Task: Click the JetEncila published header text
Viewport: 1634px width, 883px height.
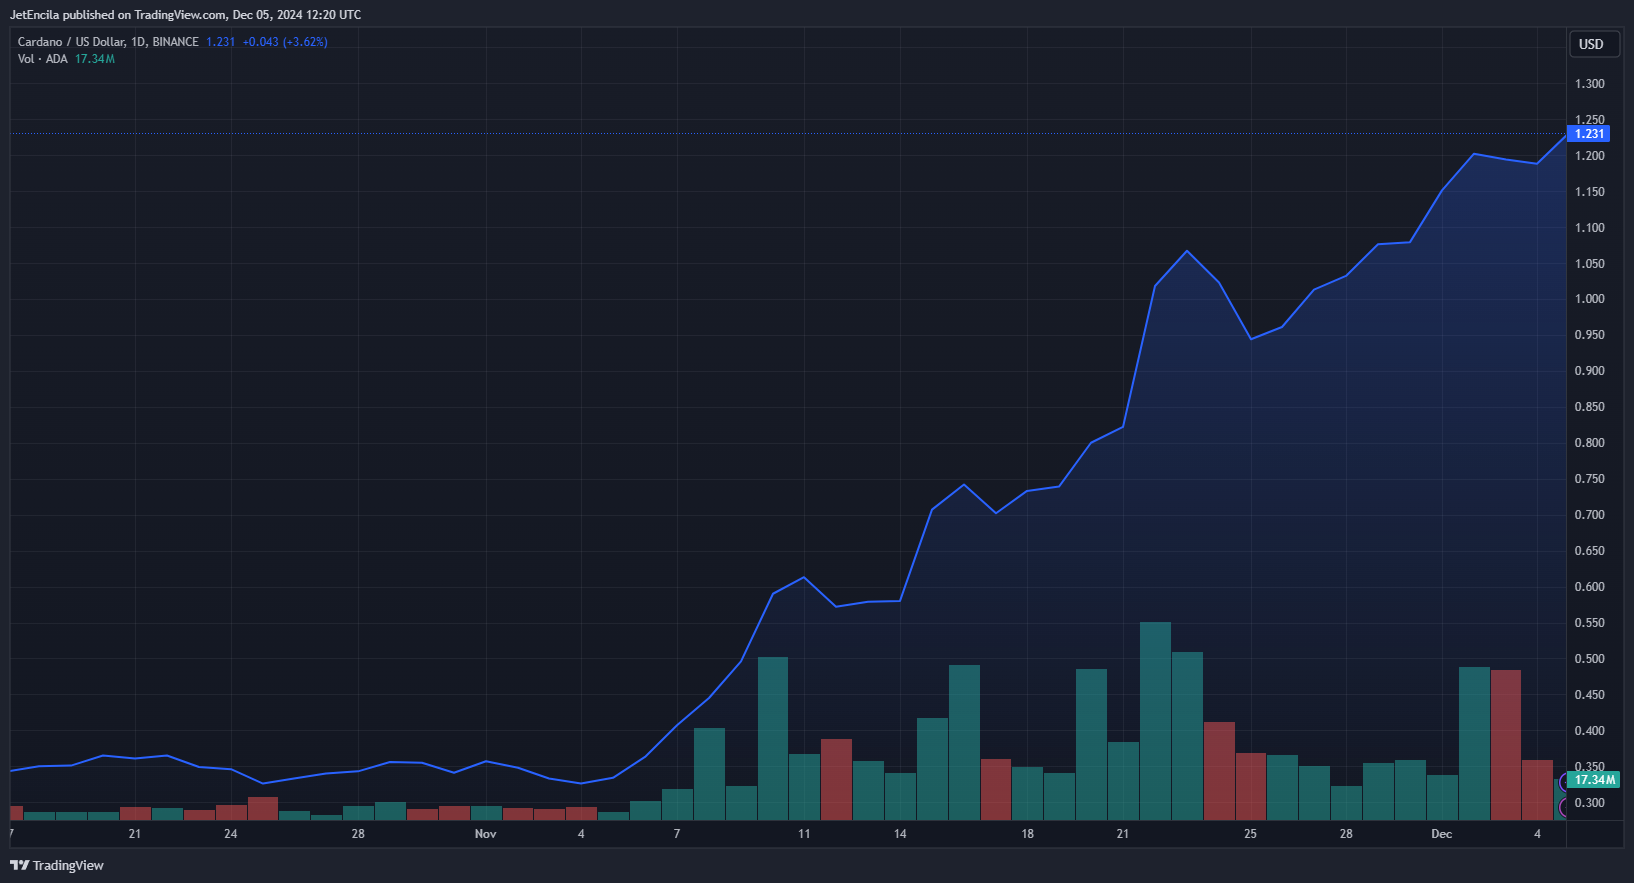Action: click(x=185, y=15)
